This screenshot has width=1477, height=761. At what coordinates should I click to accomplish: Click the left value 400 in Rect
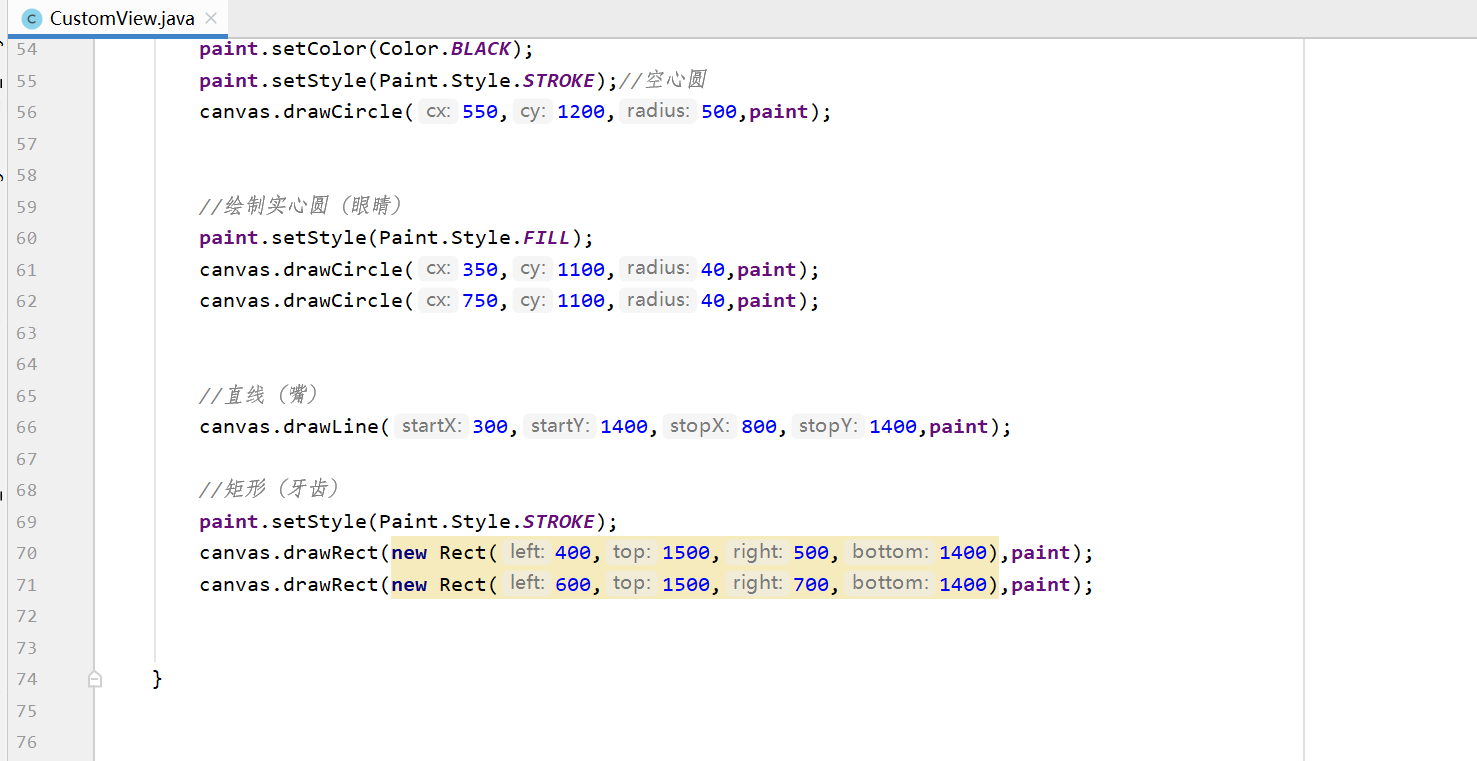click(573, 553)
